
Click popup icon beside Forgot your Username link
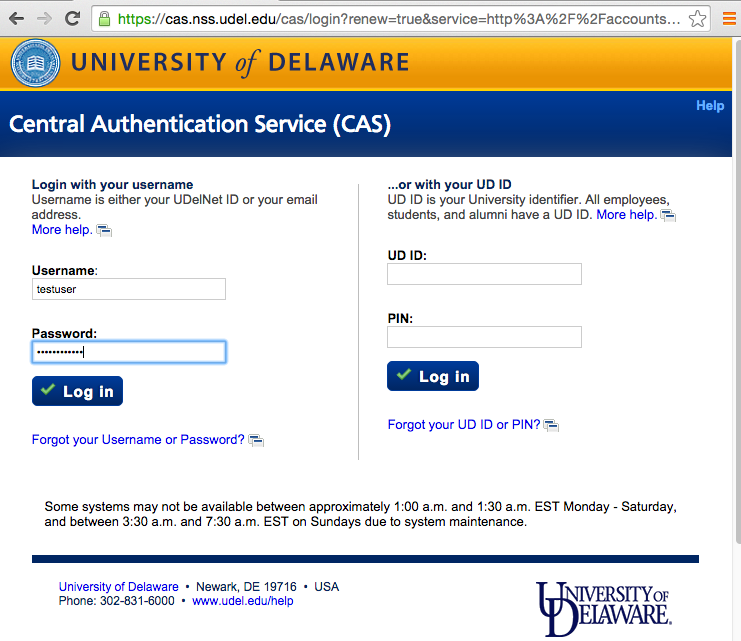tap(256, 440)
